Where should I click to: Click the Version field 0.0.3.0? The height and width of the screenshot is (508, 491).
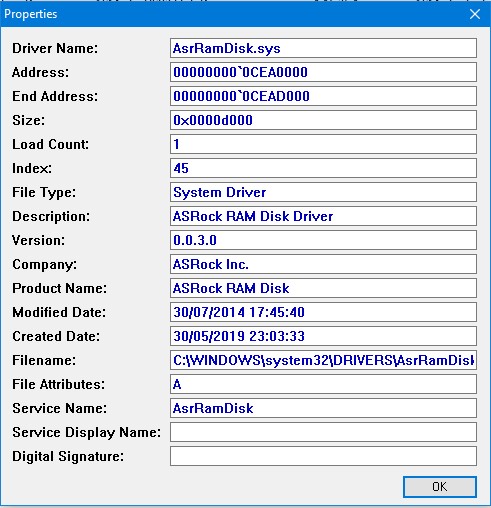[323, 240]
